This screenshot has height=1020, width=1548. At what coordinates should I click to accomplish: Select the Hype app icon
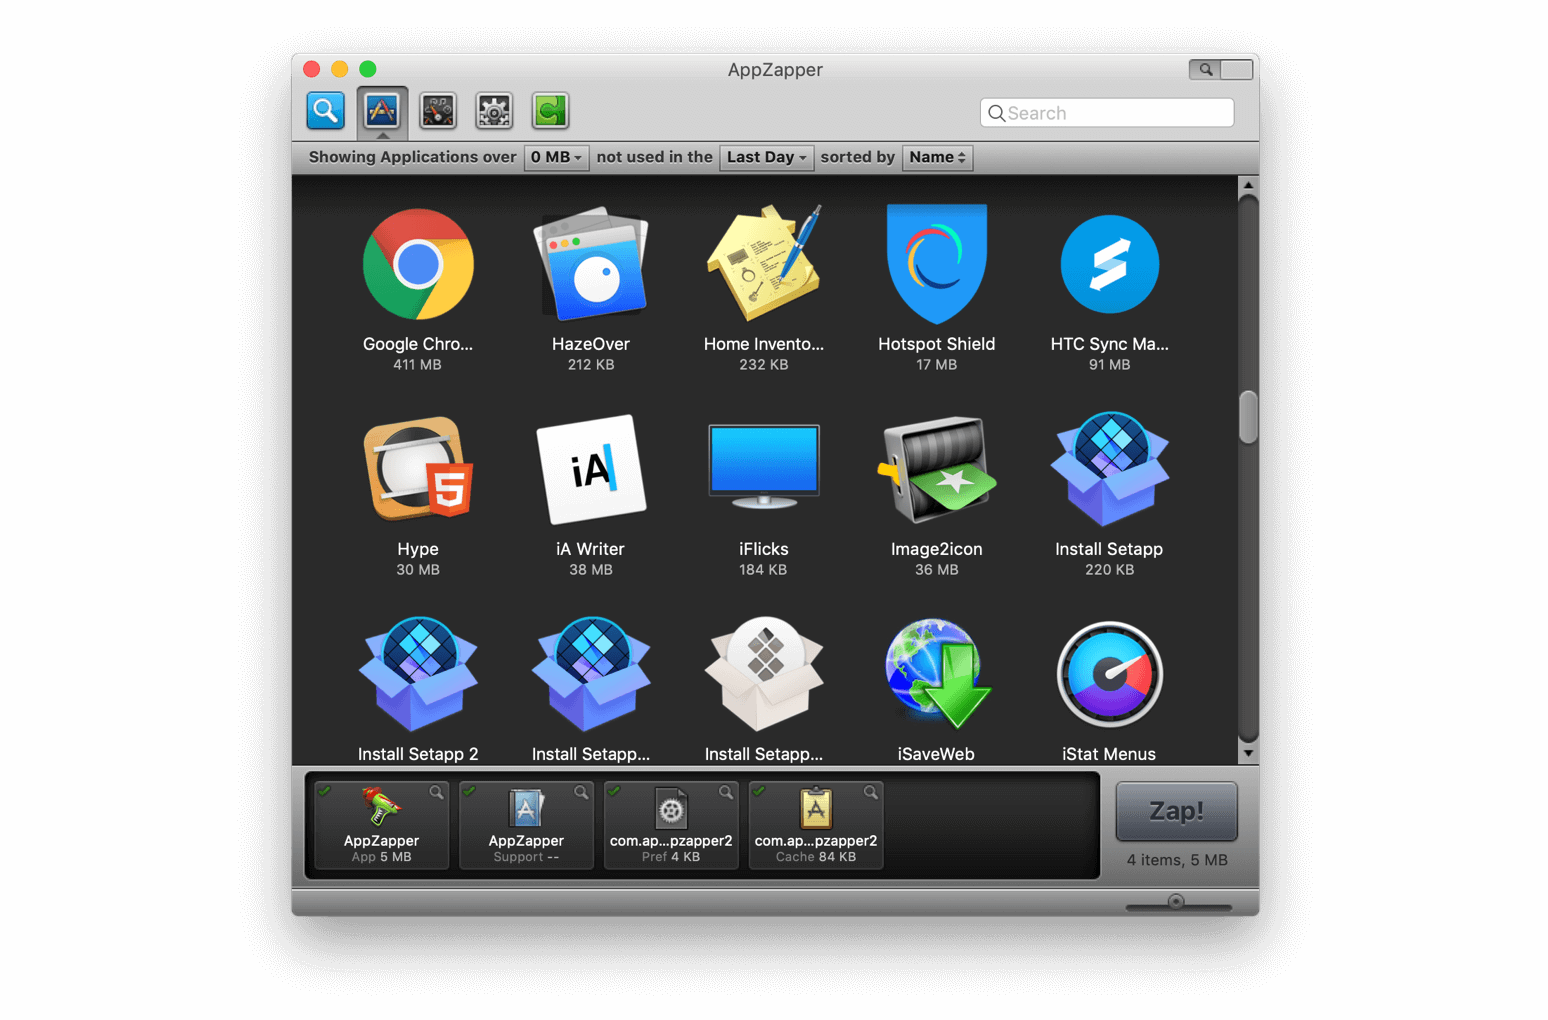[x=418, y=469]
